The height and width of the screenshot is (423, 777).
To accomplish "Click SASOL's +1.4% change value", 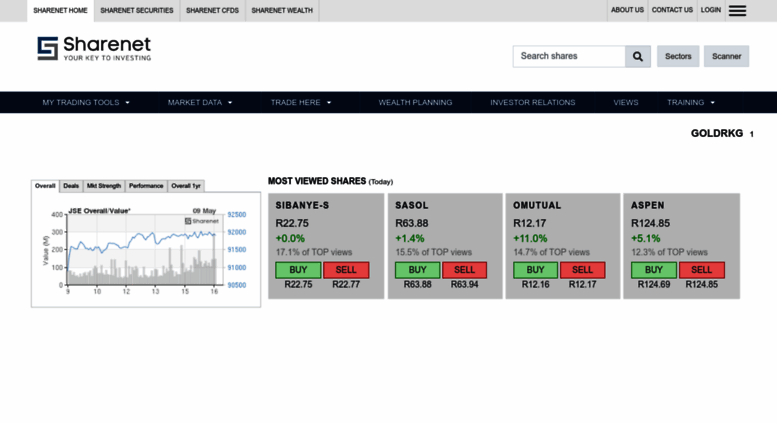I will pos(410,239).
